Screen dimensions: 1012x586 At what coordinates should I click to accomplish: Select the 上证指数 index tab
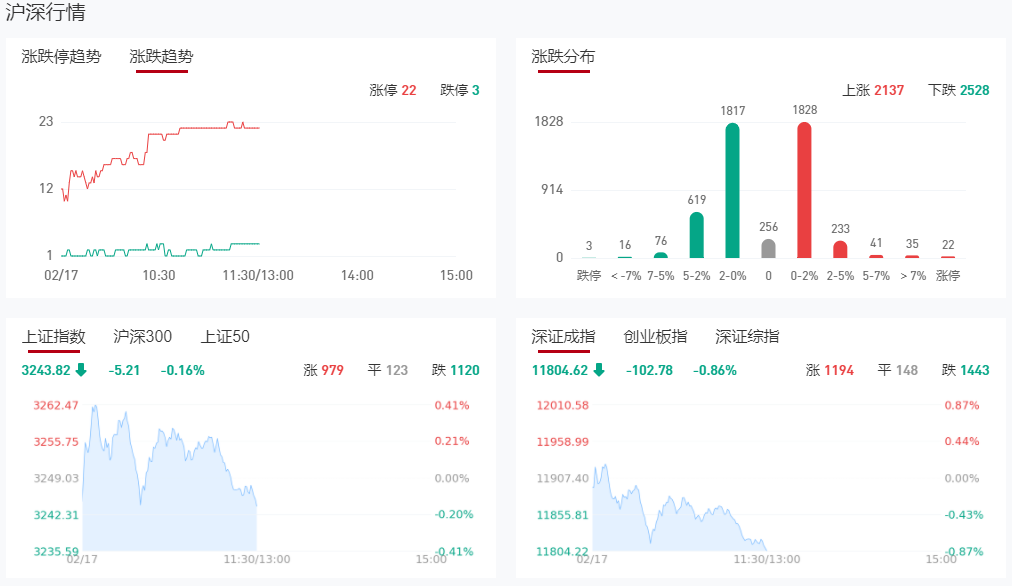coord(54,337)
